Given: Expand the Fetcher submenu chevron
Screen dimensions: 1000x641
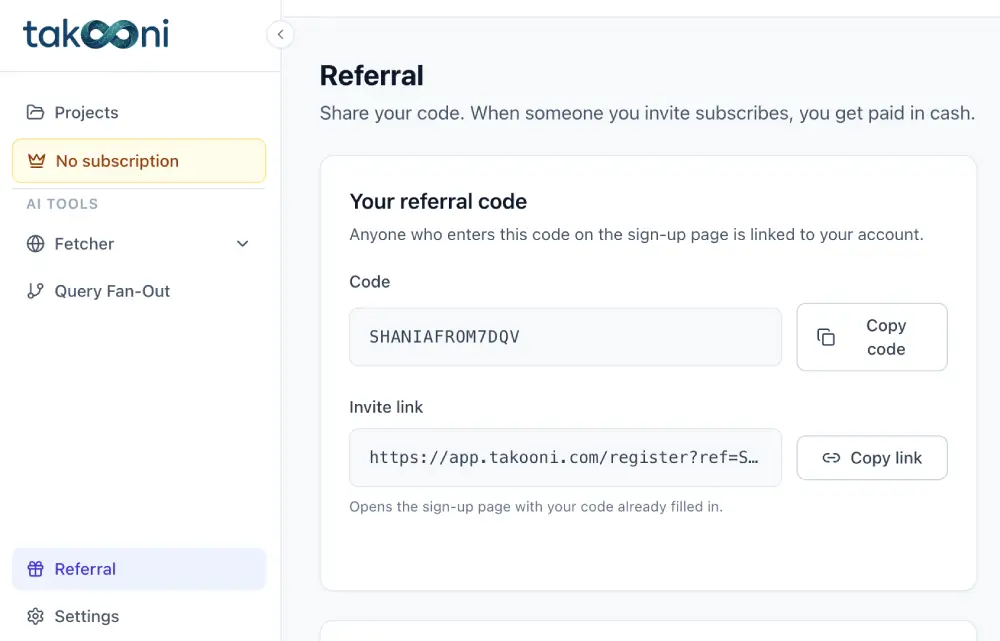Looking at the screenshot, I should [x=242, y=244].
